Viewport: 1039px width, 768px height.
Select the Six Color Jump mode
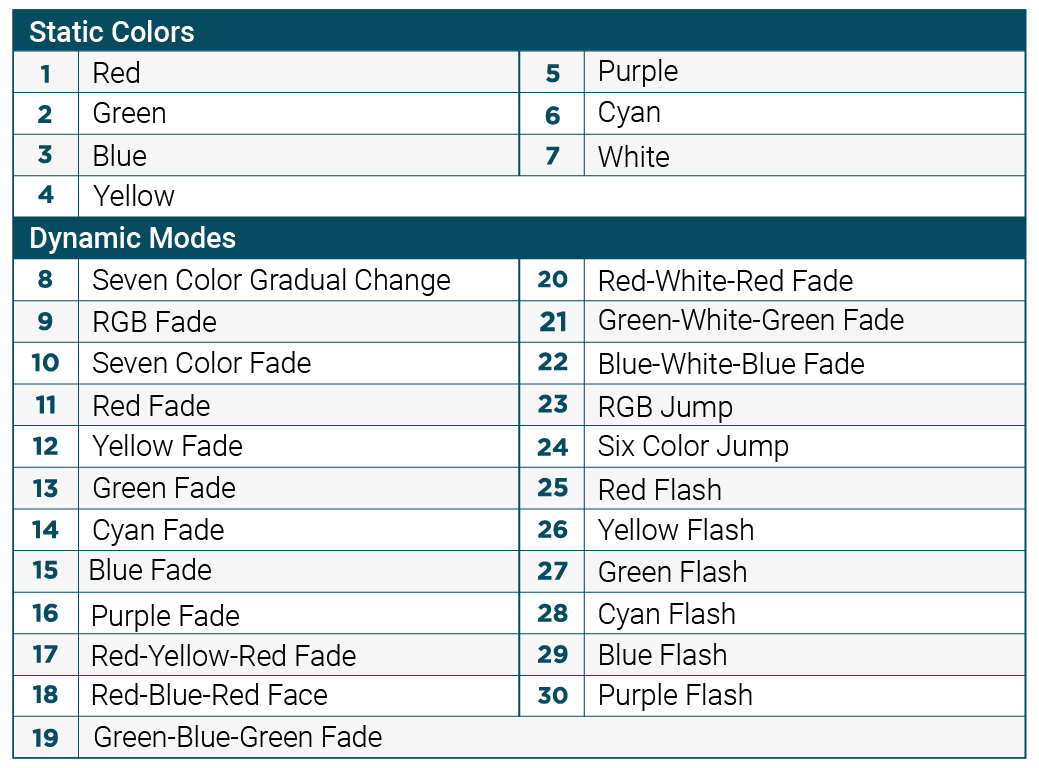pos(693,447)
